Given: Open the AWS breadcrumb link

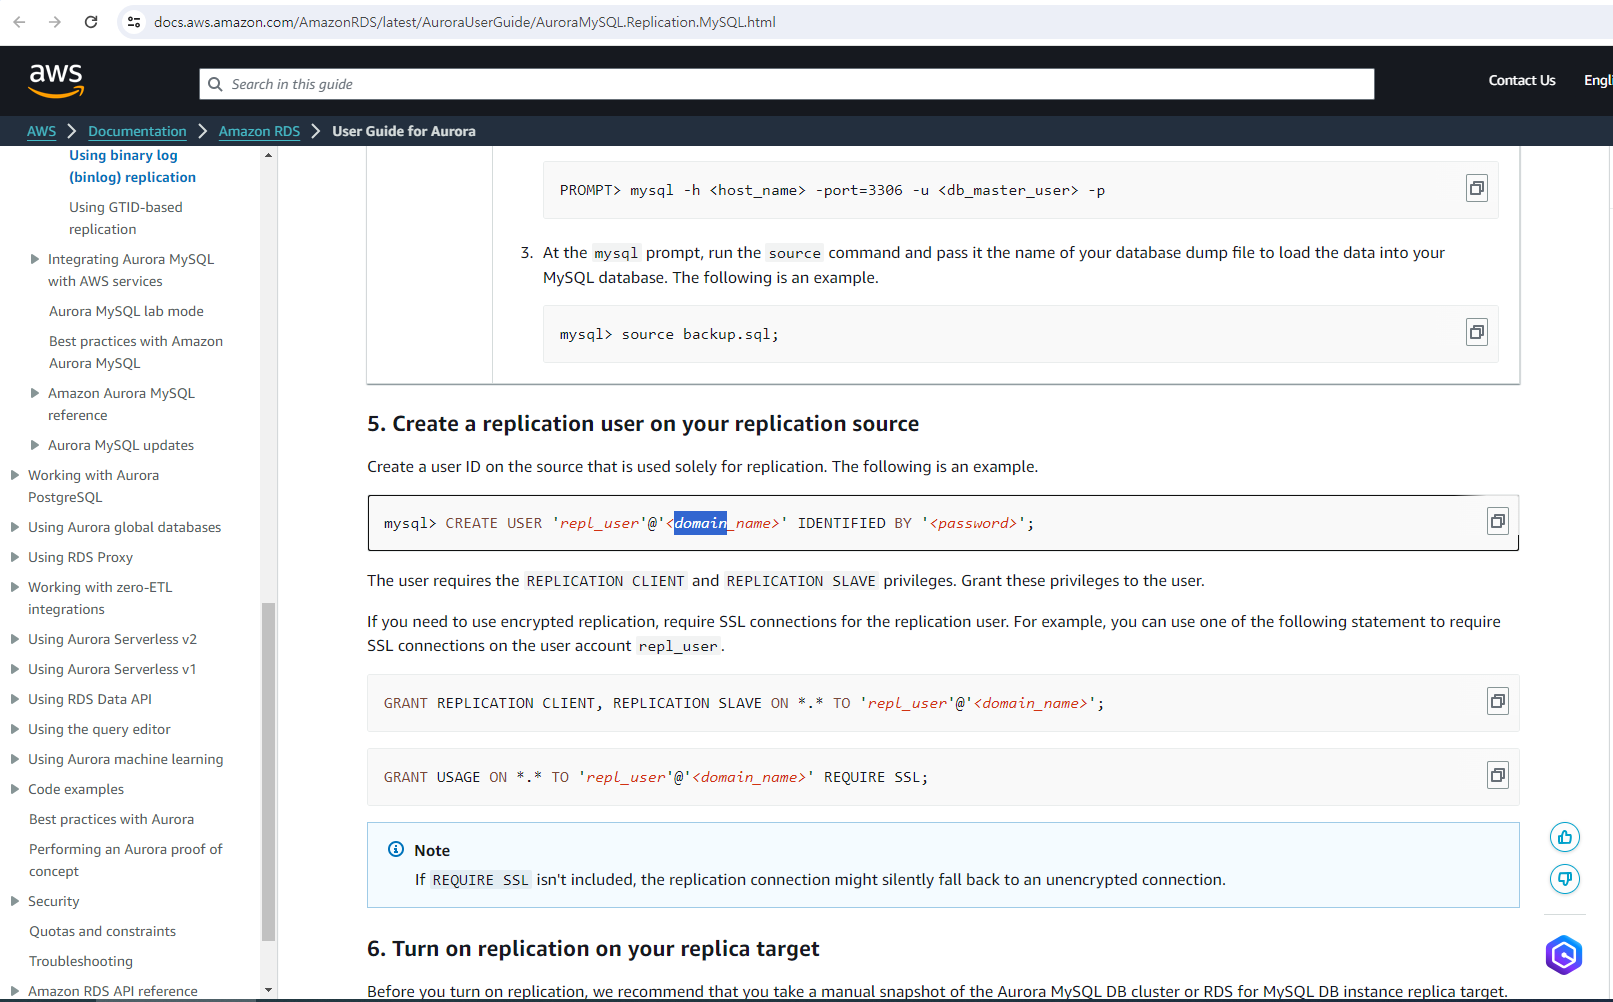Looking at the screenshot, I should coord(41,131).
